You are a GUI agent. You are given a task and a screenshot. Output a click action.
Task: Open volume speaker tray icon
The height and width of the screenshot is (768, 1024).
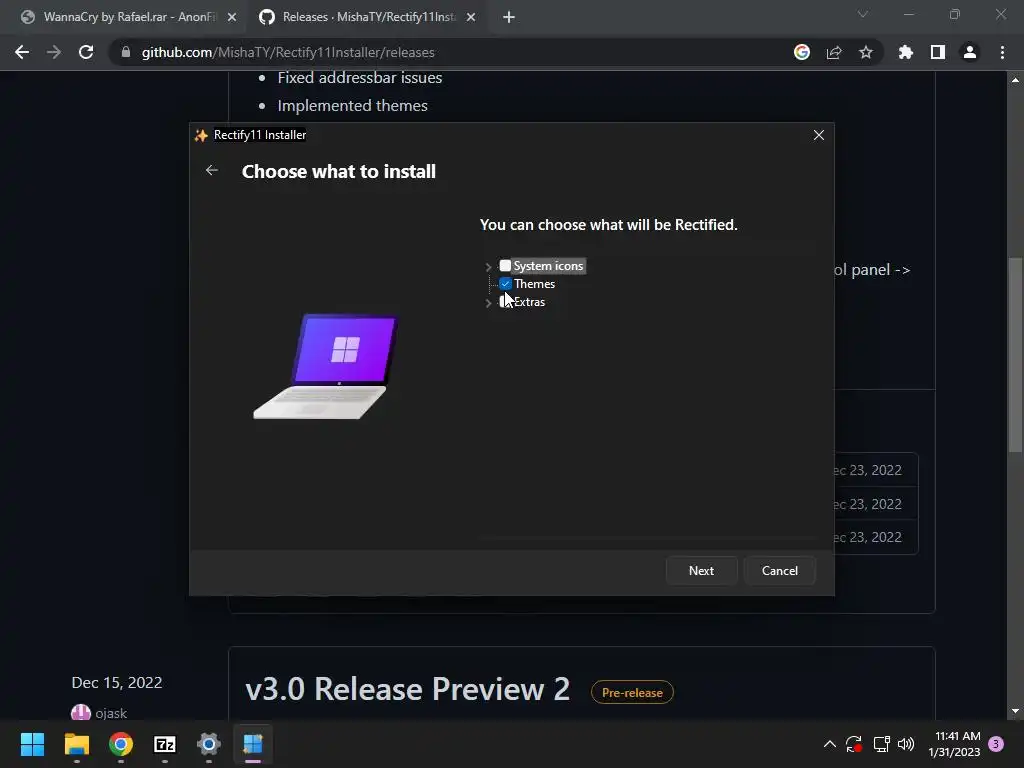(906, 744)
